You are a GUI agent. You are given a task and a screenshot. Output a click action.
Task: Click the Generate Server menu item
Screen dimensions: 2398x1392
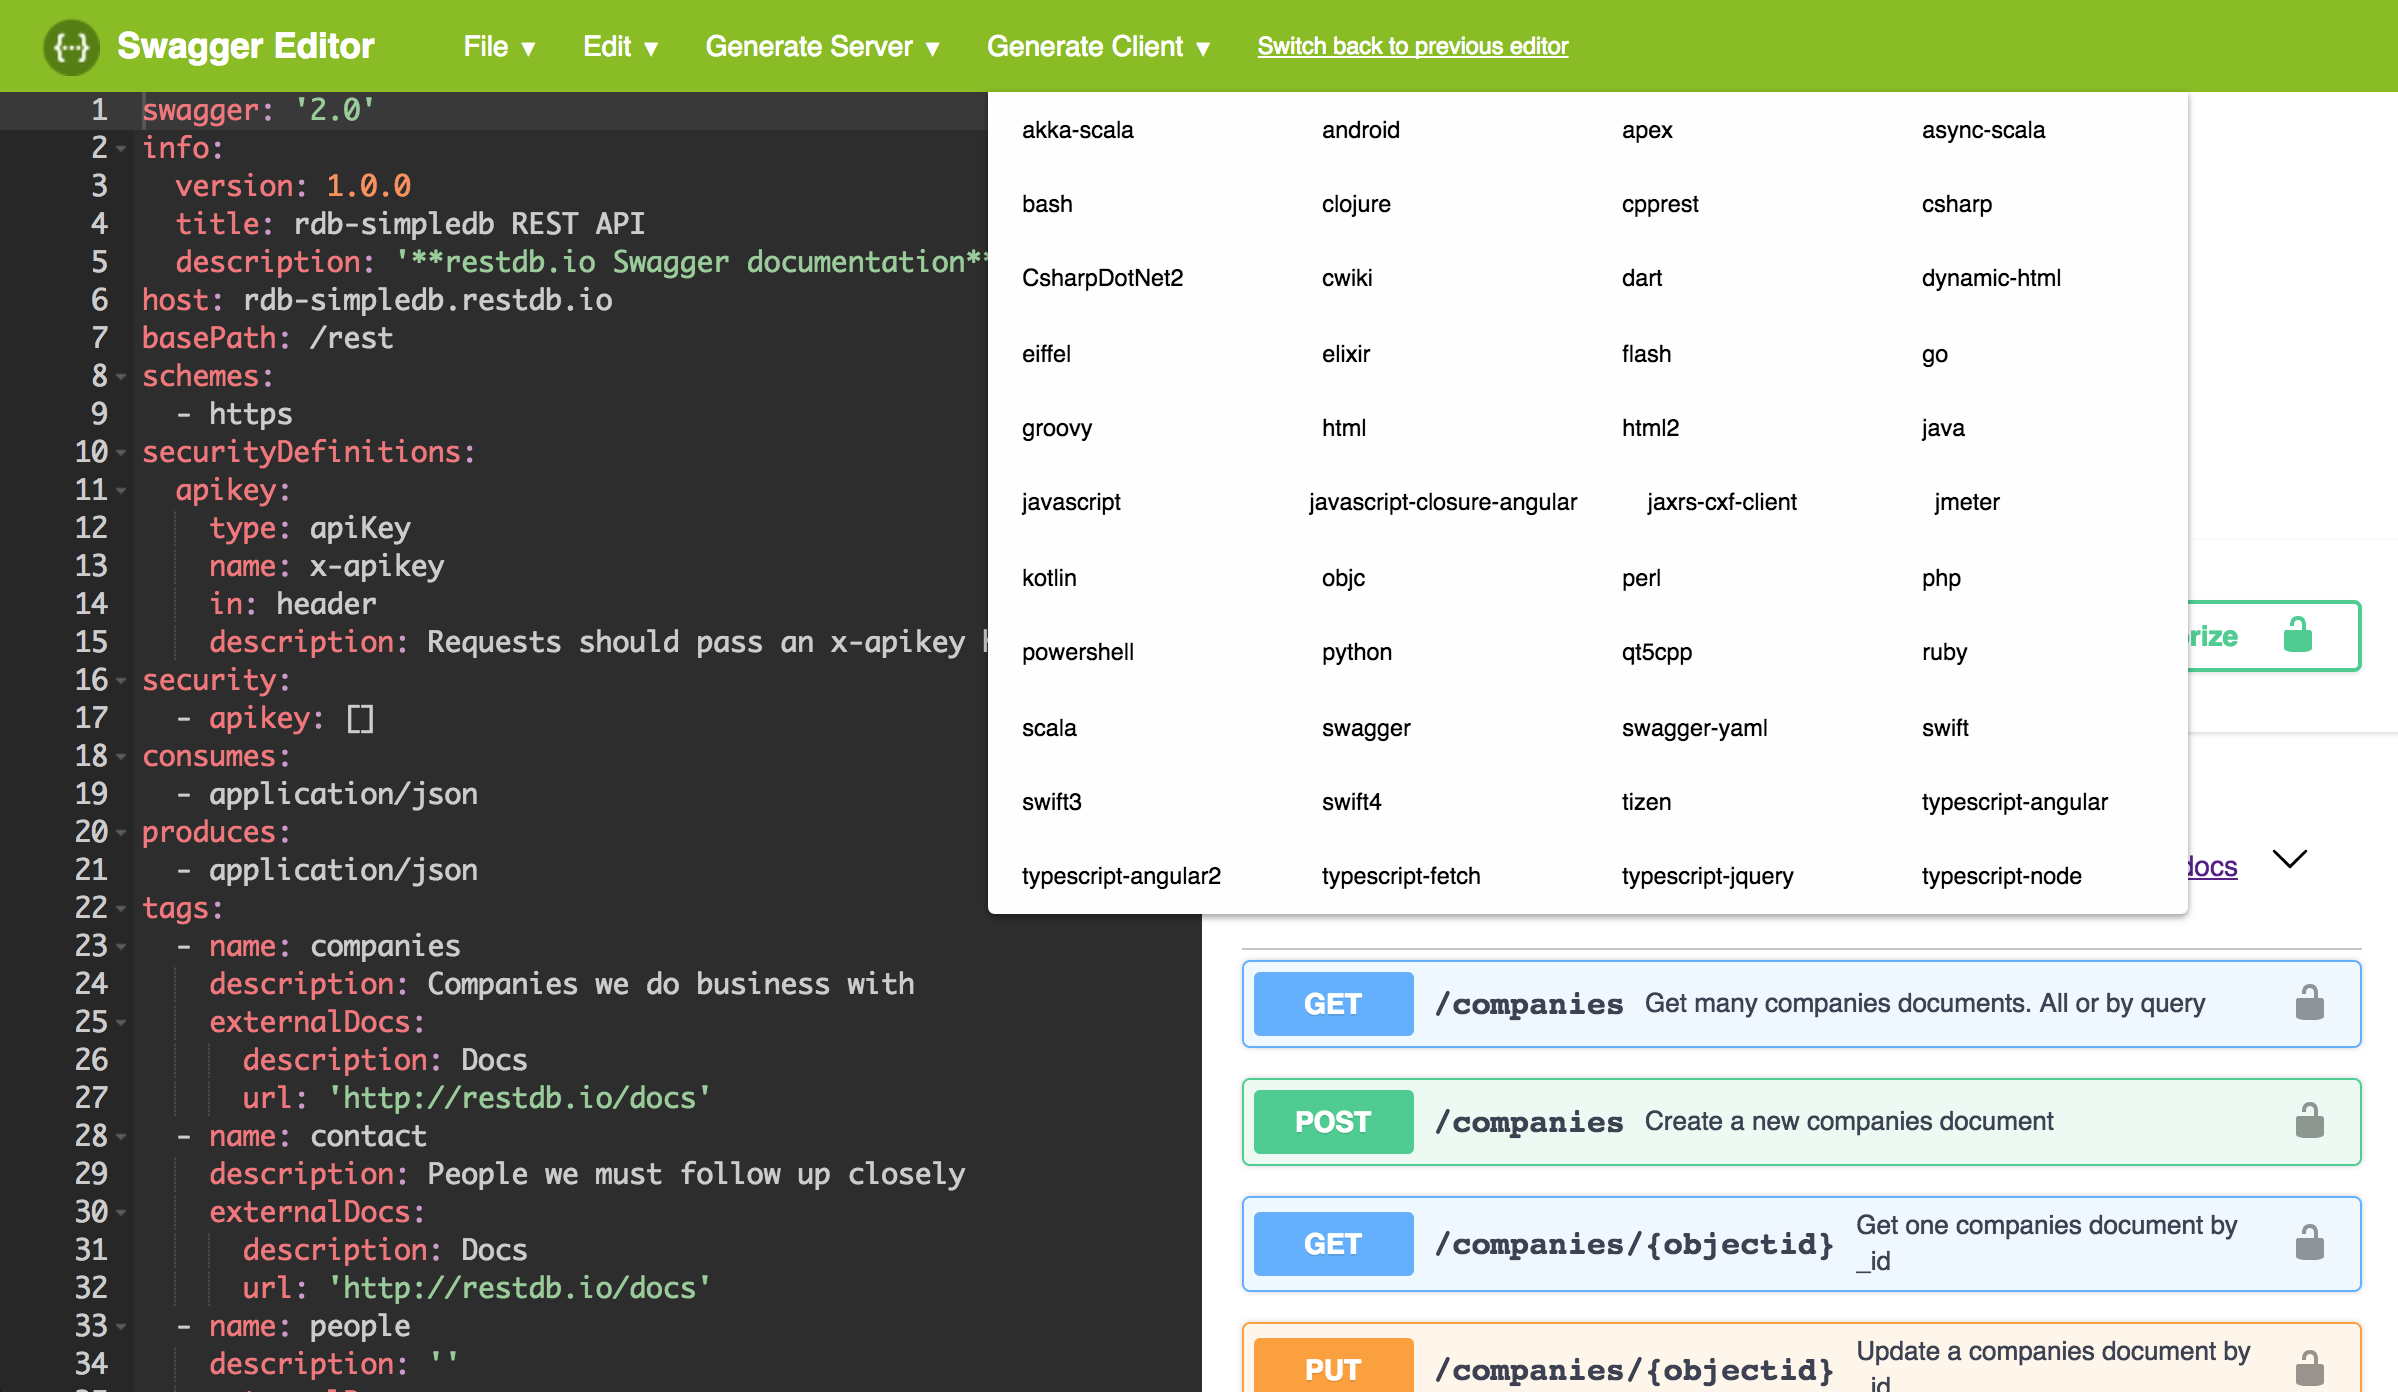(822, 45)
